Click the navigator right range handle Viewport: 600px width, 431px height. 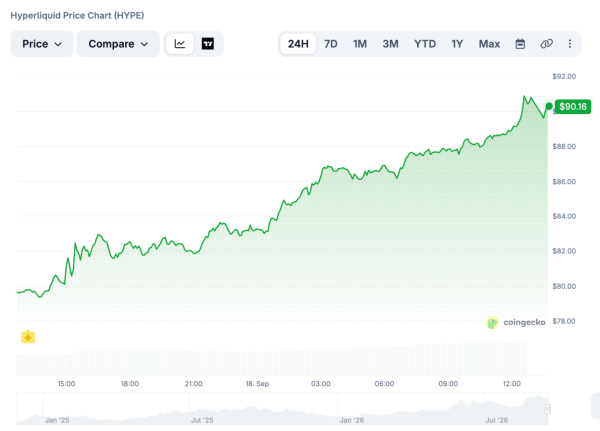(x=547, y=409)
